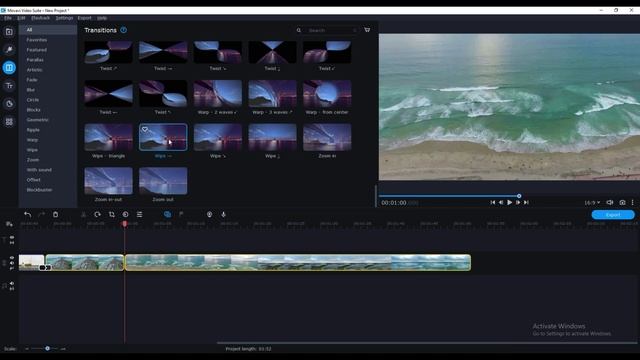Toggle title track link icon
Image resolution: width=640 pixels, height=360 pixels.
coord(12,242)
